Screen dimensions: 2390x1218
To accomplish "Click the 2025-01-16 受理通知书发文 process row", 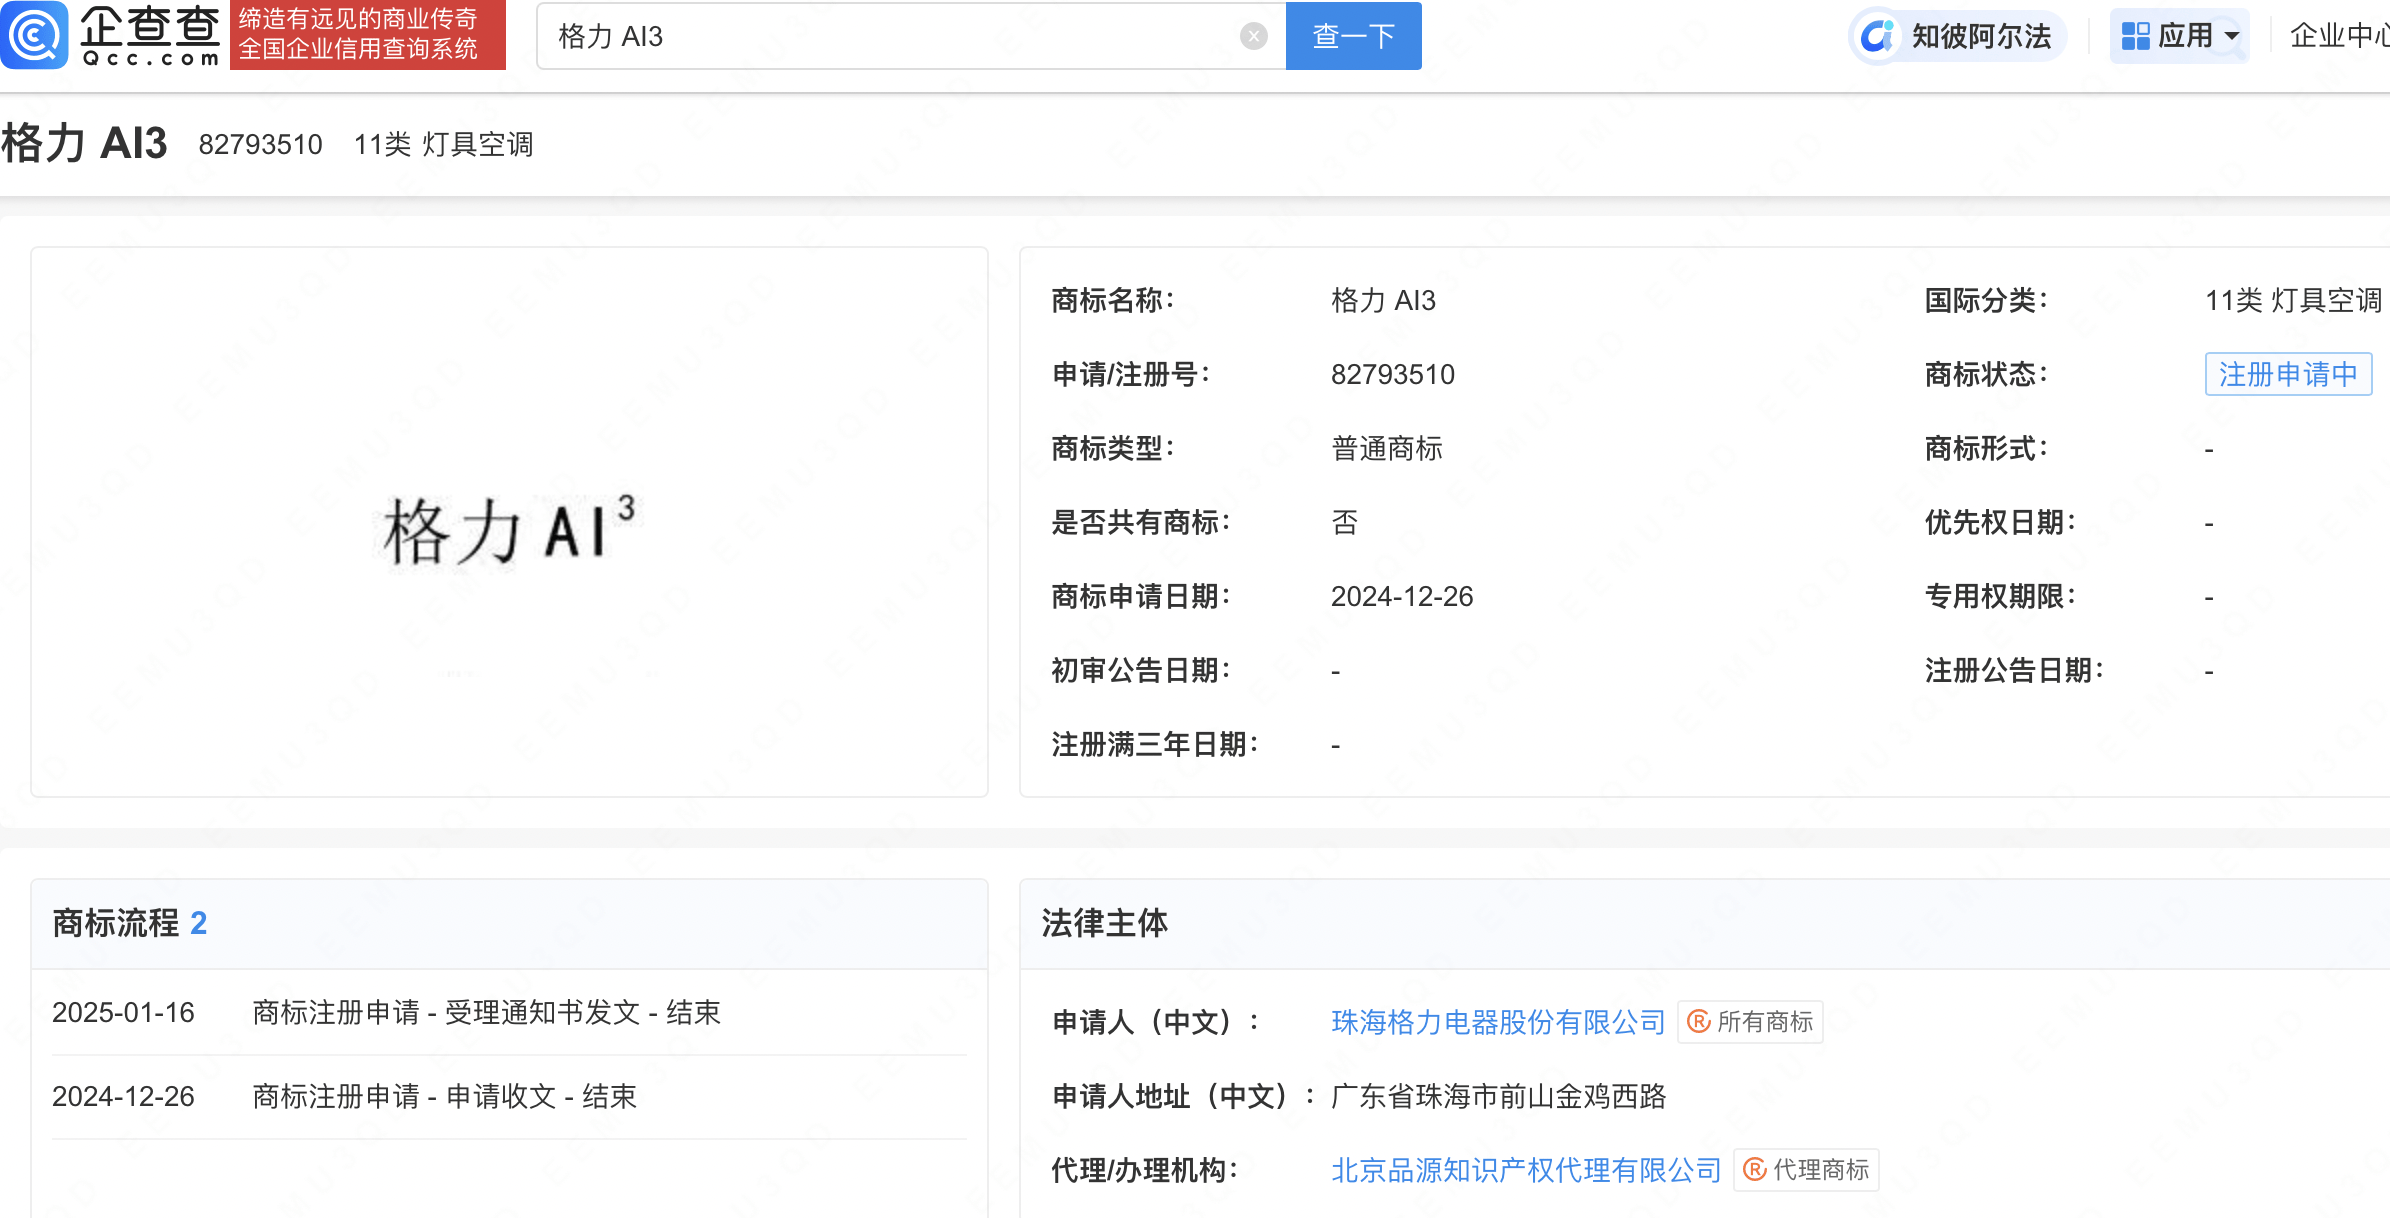I will click(x=509, y=1012).
